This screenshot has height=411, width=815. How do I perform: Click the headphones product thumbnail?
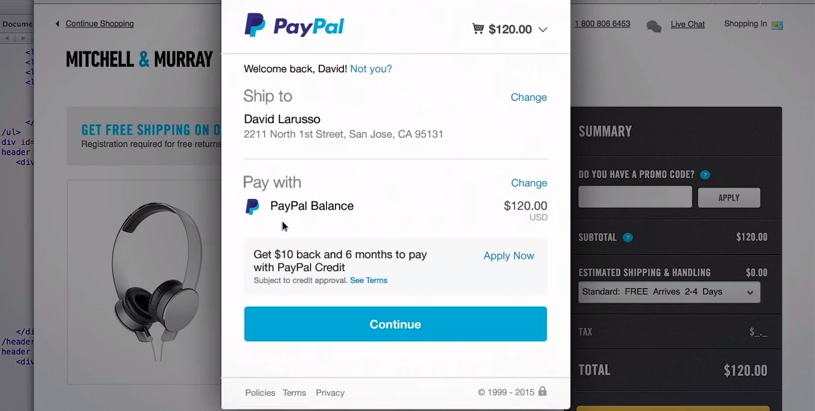[x=155, y=278]
